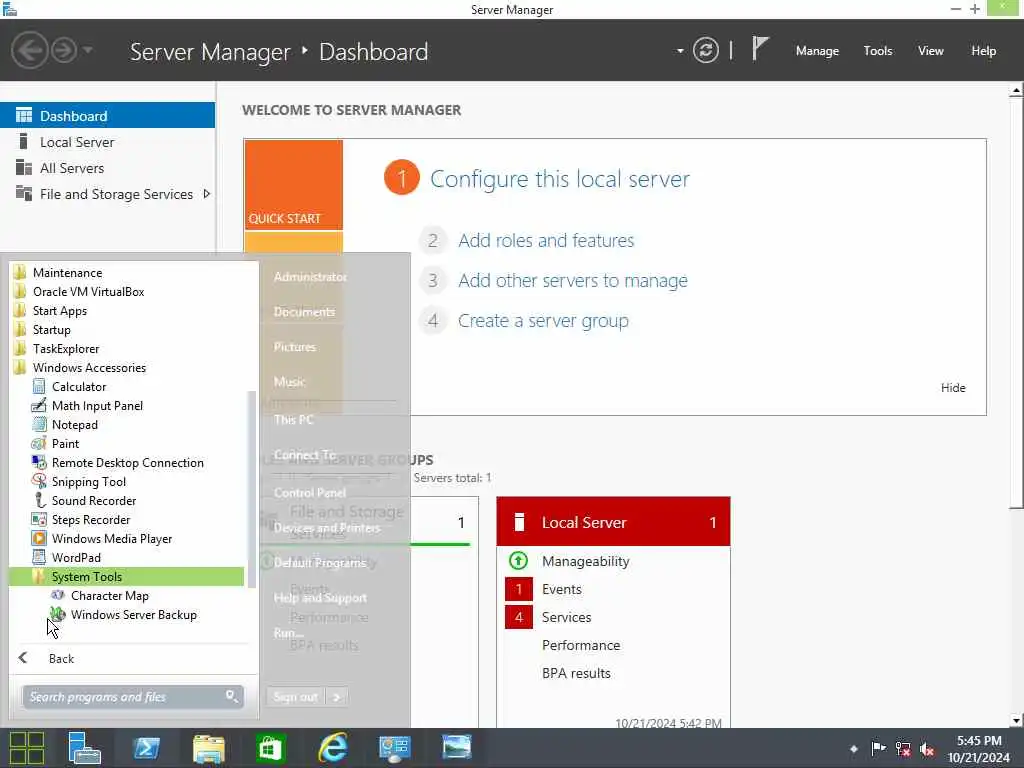Select Dashboard in the navigation pane

coord(107,116)
